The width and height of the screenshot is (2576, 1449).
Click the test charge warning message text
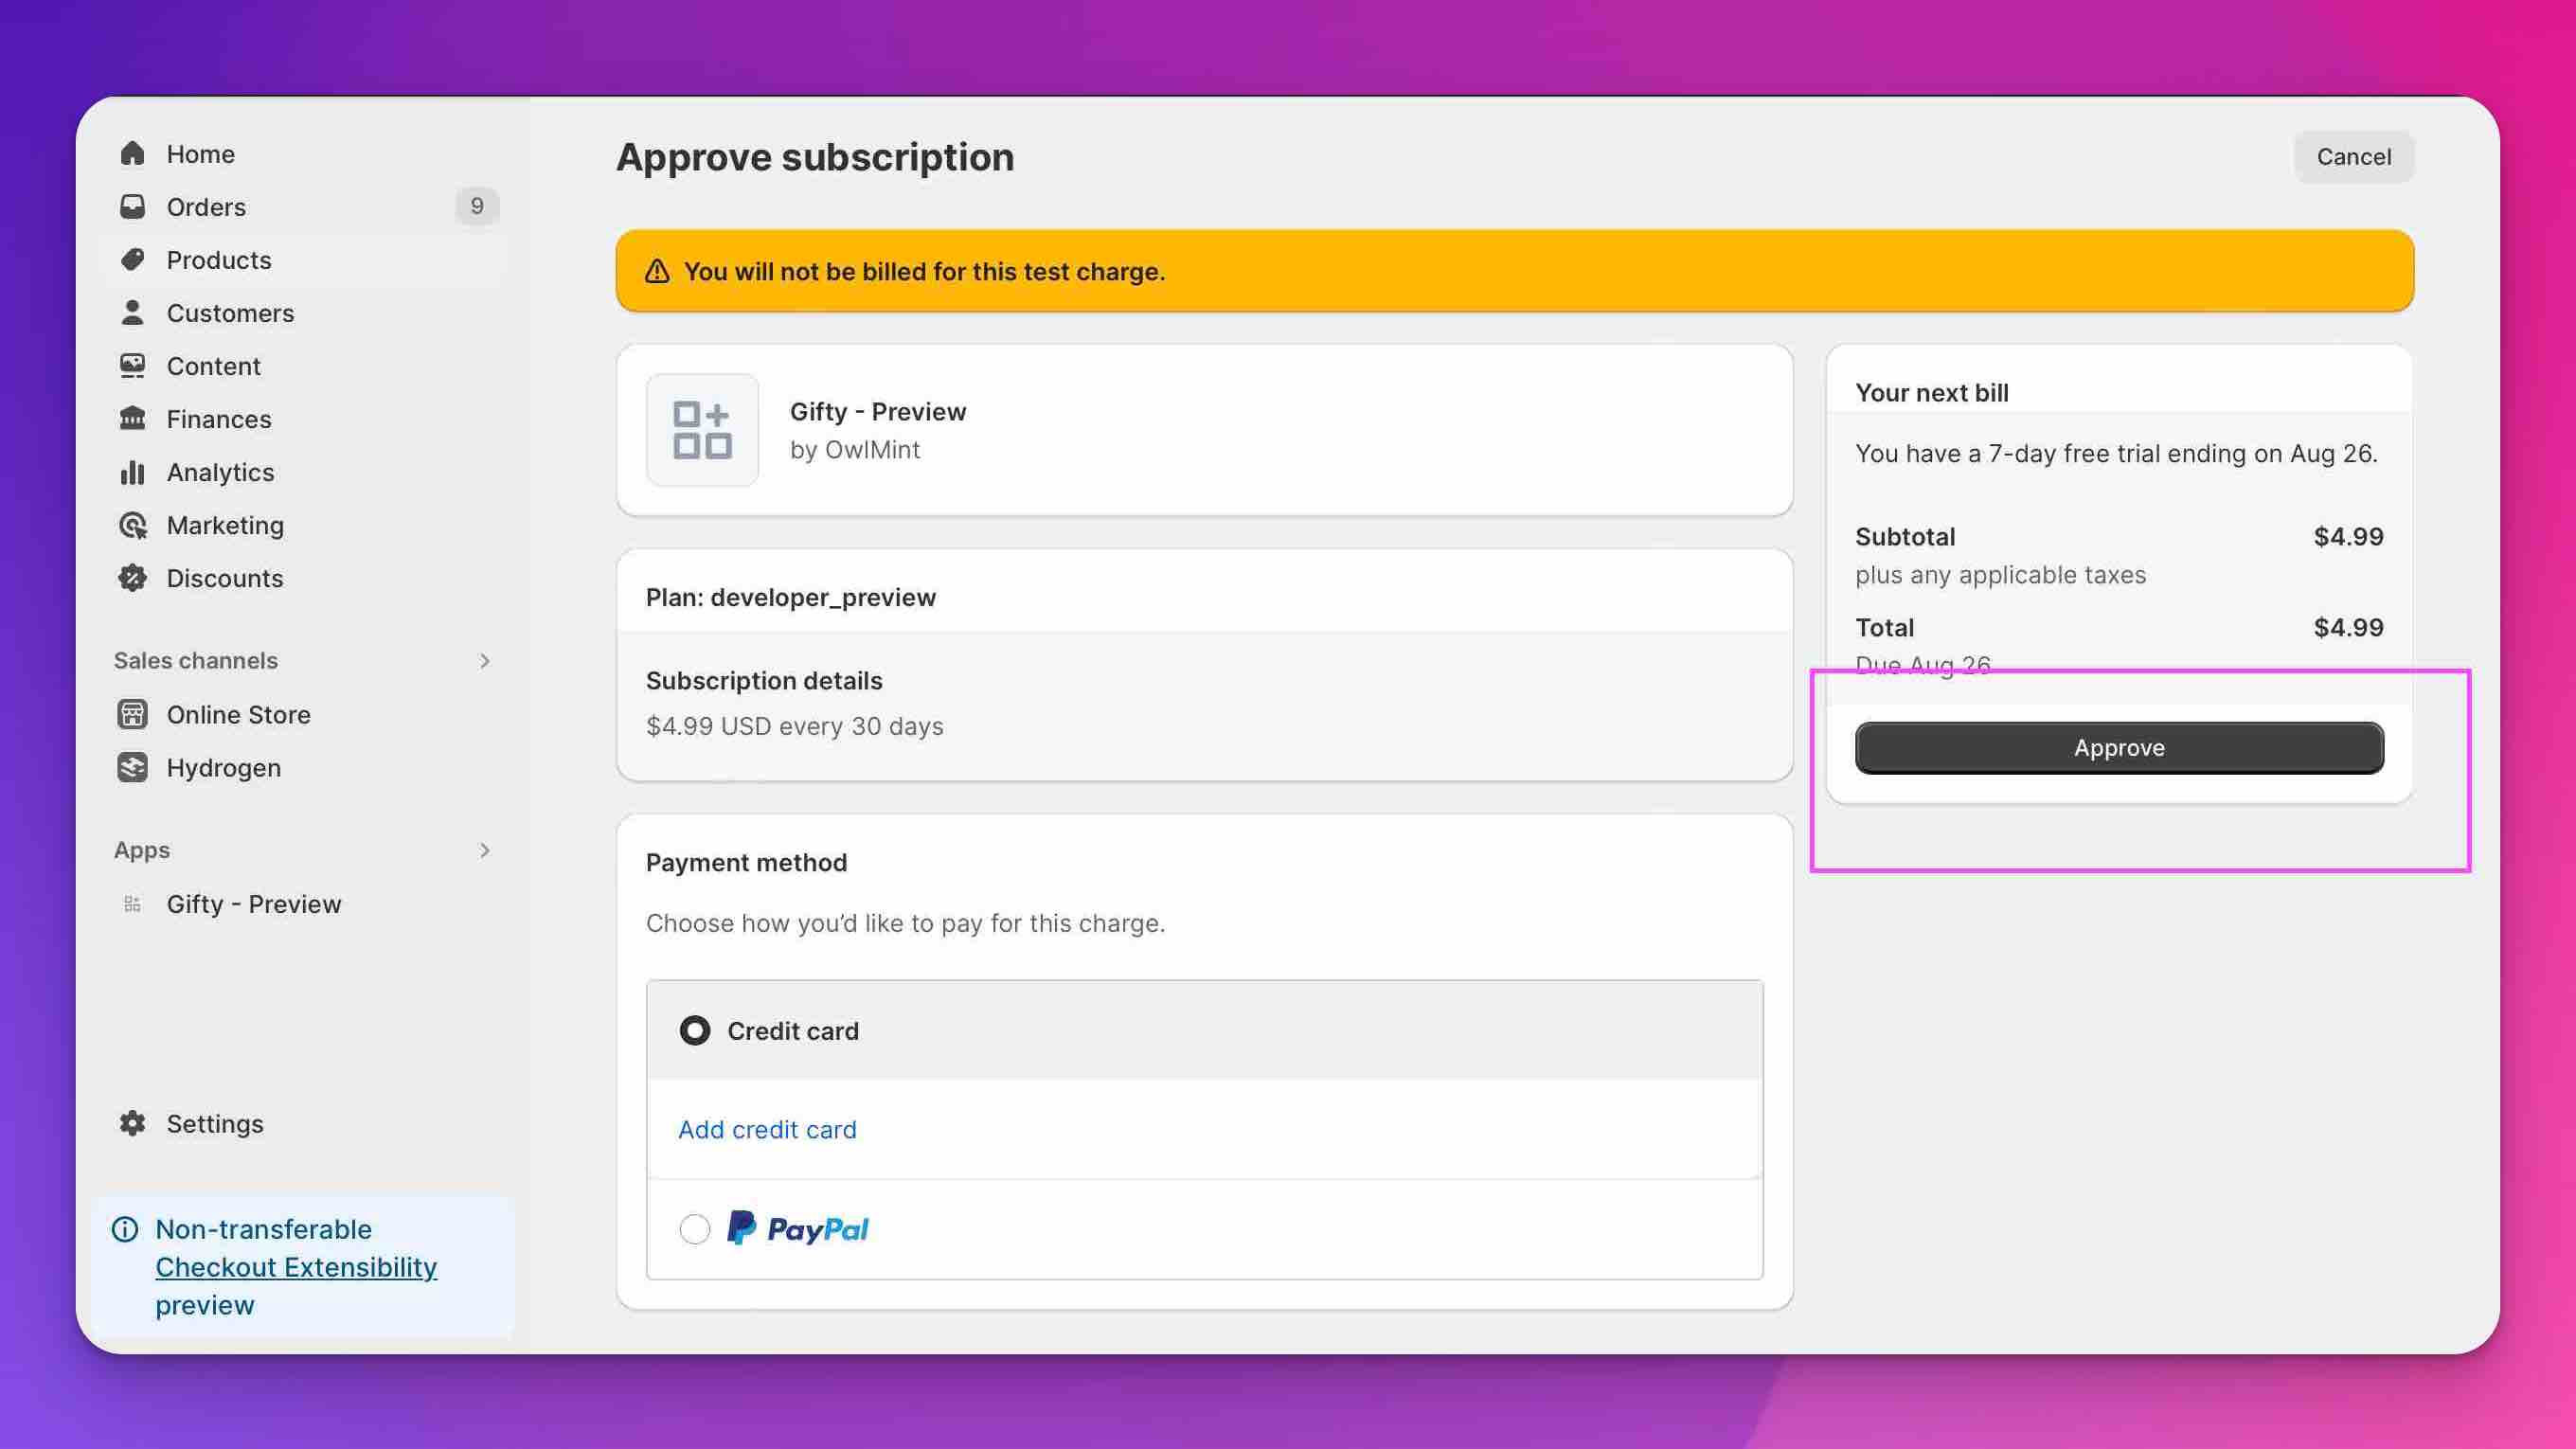(x=924, y=271)
